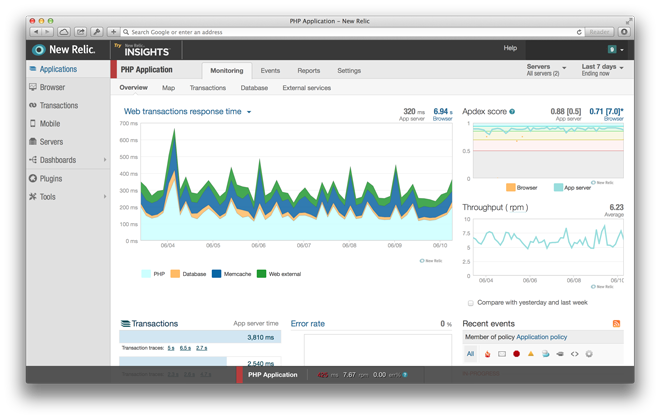
Task: Toggle the Web external legend entry
Action: coord(279,274)
